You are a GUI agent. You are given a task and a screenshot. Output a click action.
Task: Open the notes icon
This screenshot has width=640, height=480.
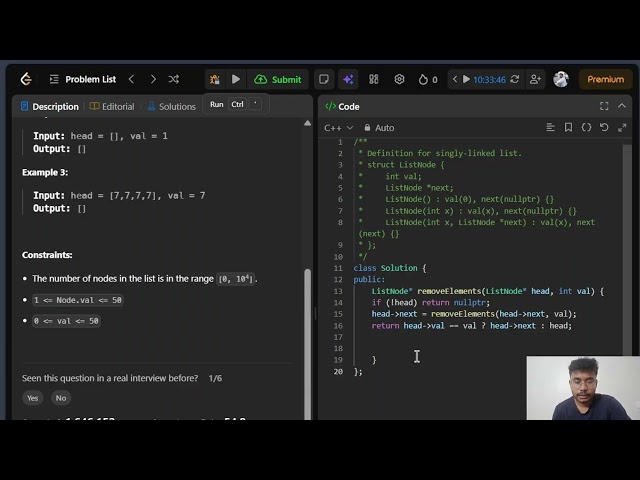point(324,79)
